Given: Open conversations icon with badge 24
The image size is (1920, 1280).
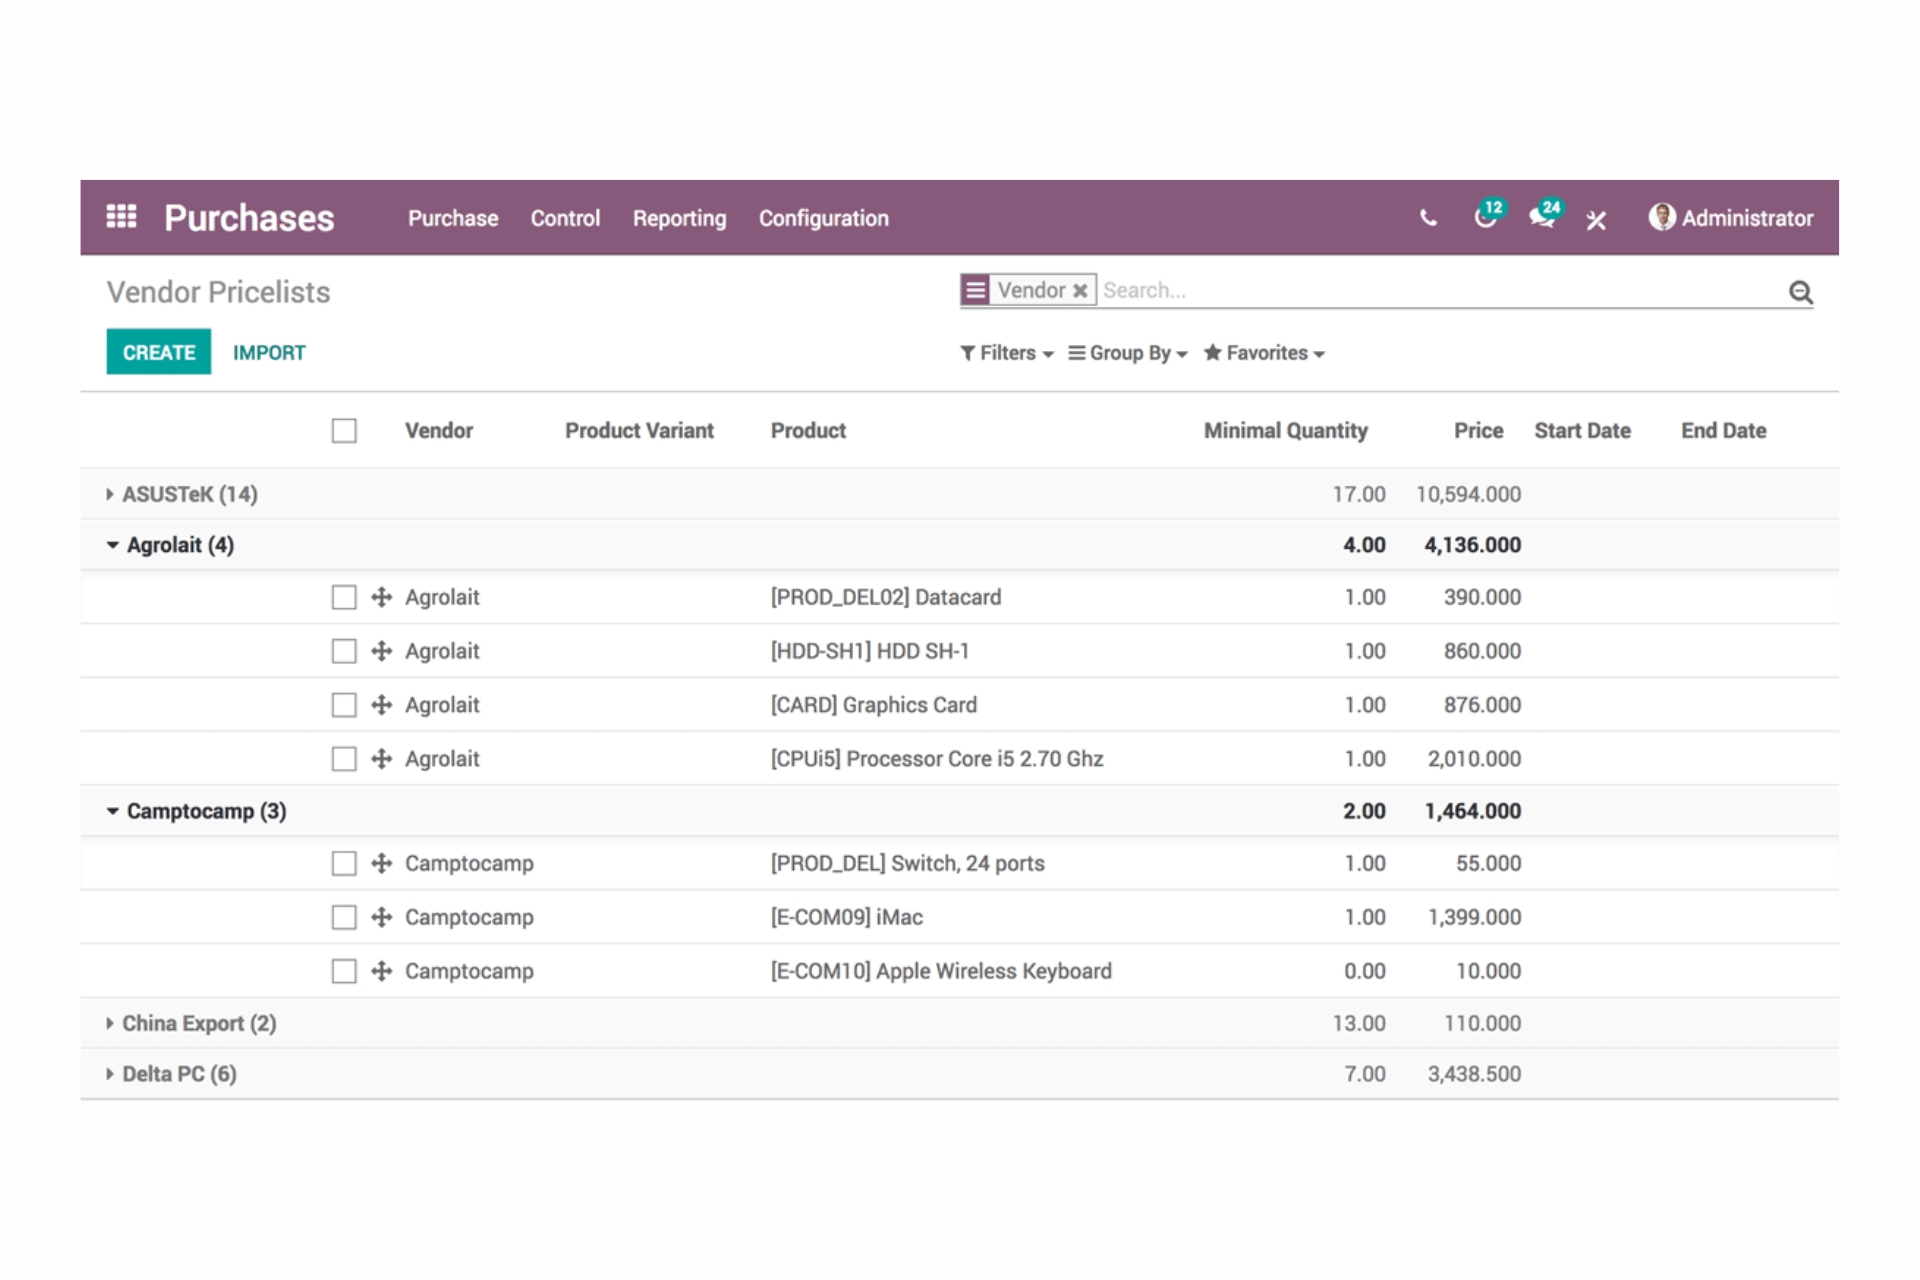Looking at the screenshot, I should coord(1545,214).
